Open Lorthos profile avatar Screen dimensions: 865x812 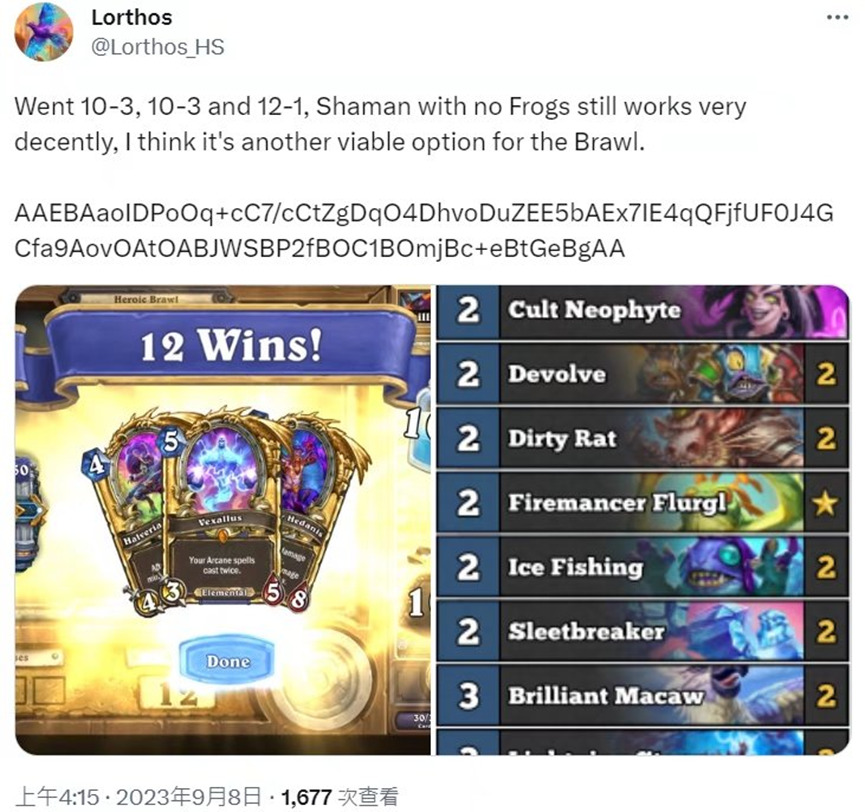click(44, 31)
